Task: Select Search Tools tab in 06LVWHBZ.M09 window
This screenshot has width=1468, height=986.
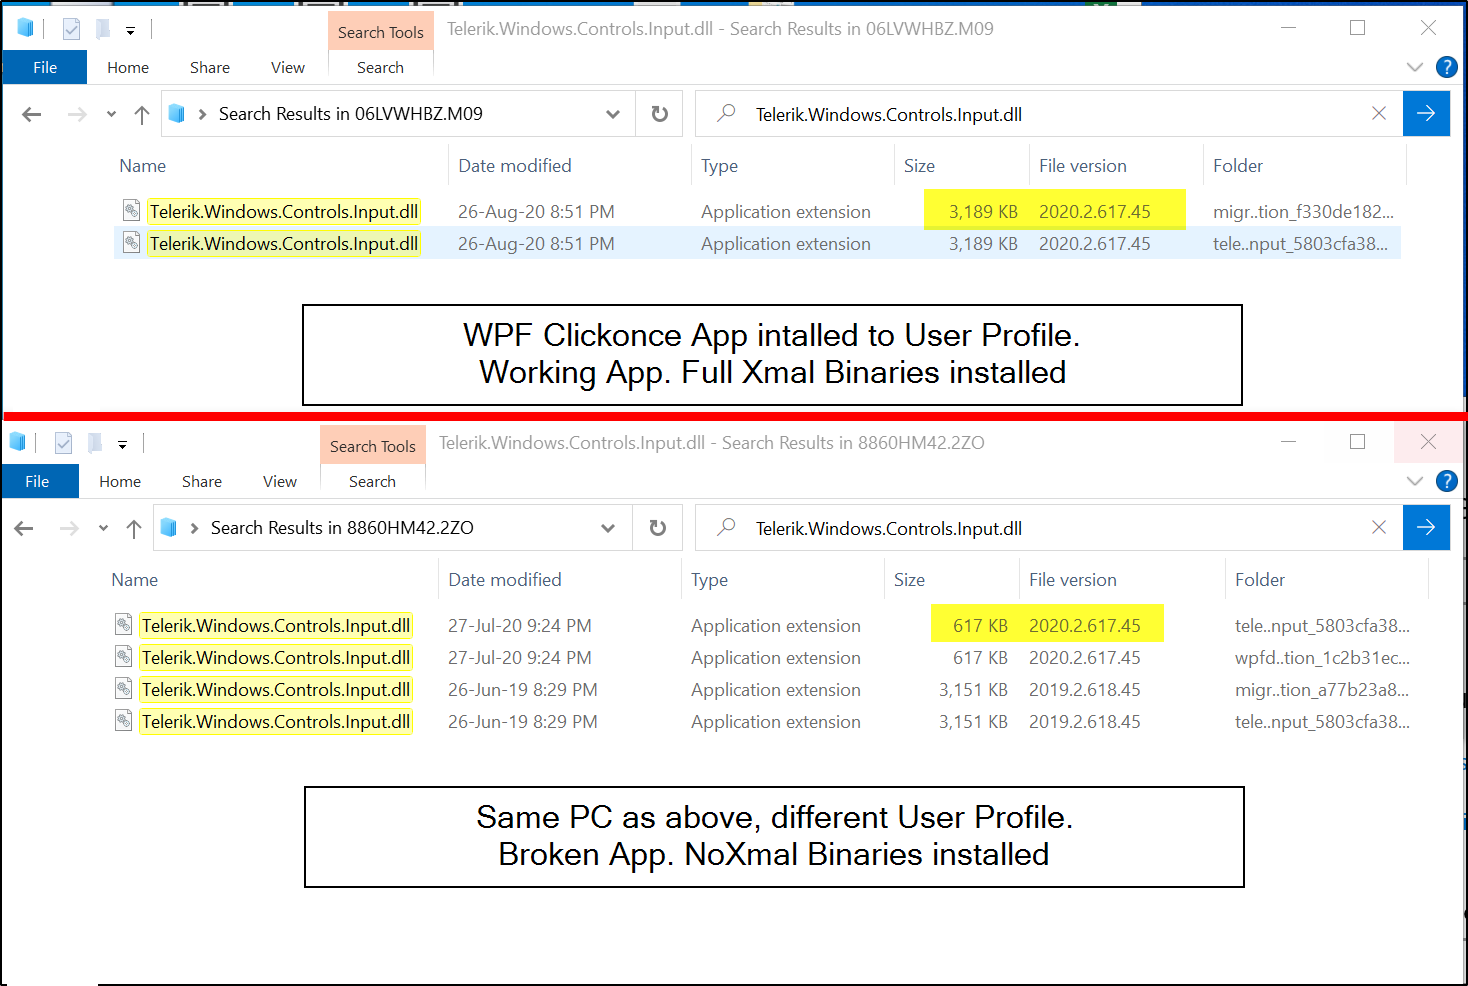Action: (381, 32)
